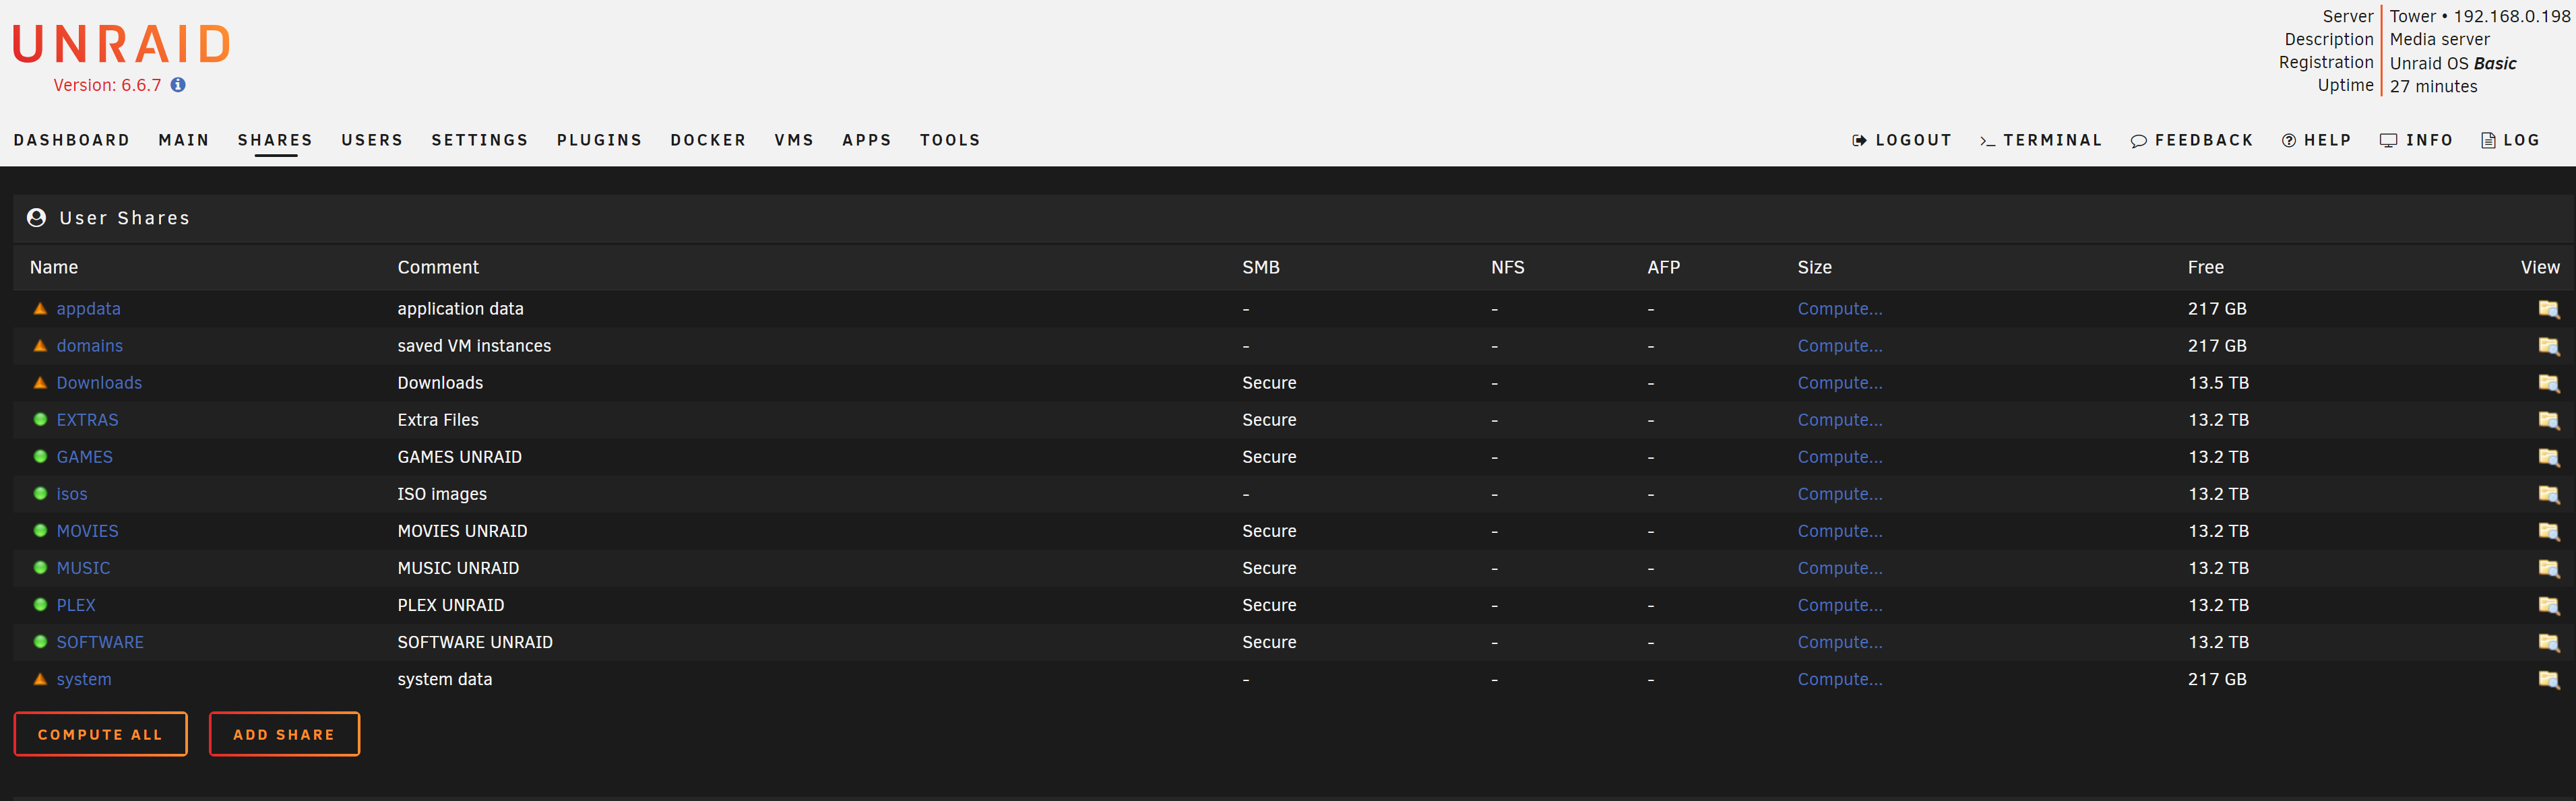Click the green status dot for GAMES
Image resolution: width=2576 pixels, height=801 pixels.
pyautogui.click(x=40, y=456)
